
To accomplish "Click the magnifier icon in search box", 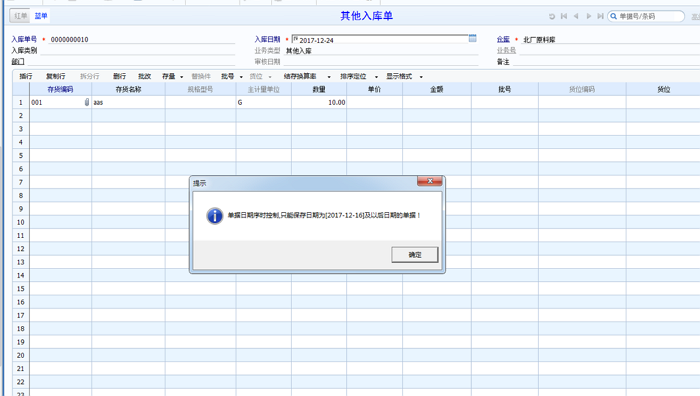I will (614, 17).
